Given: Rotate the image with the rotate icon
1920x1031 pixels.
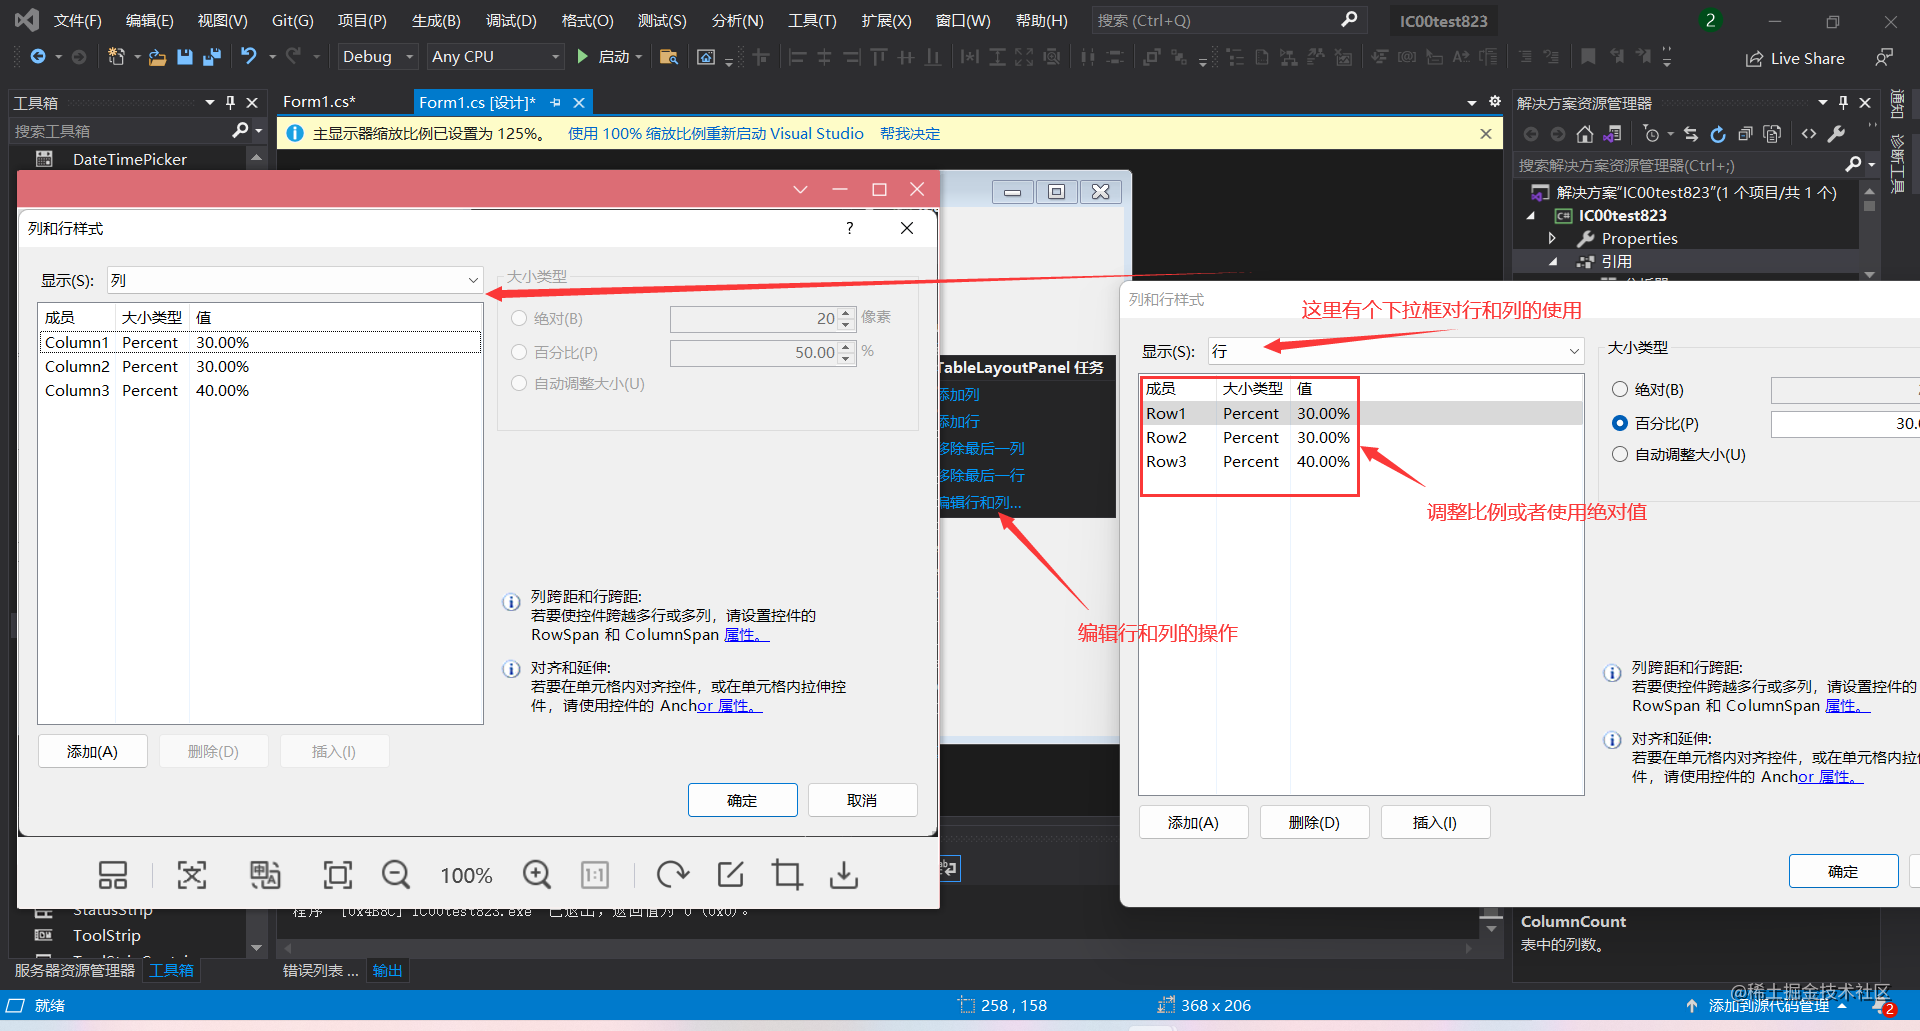Looking at the screenshot, I should [x=672, y=874].
